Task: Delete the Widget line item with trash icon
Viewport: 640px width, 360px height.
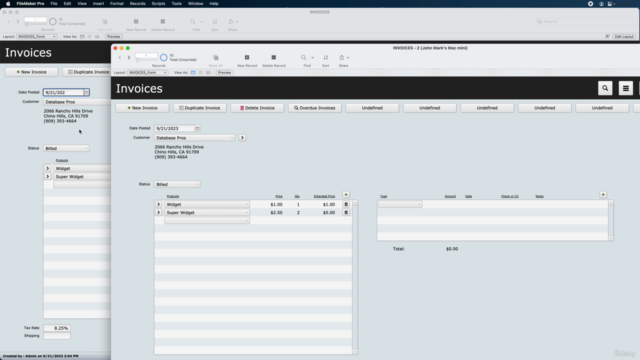Action: click(346, 204)
